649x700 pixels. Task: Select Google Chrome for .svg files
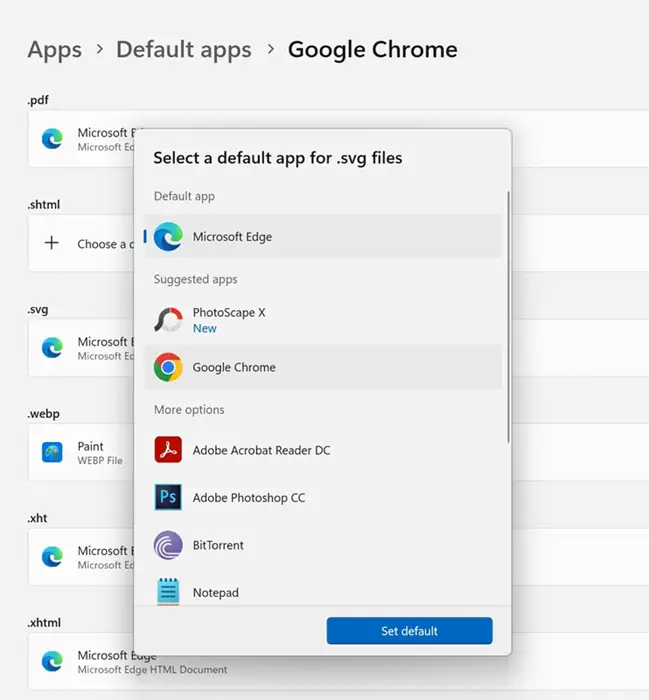click(323, 367)
